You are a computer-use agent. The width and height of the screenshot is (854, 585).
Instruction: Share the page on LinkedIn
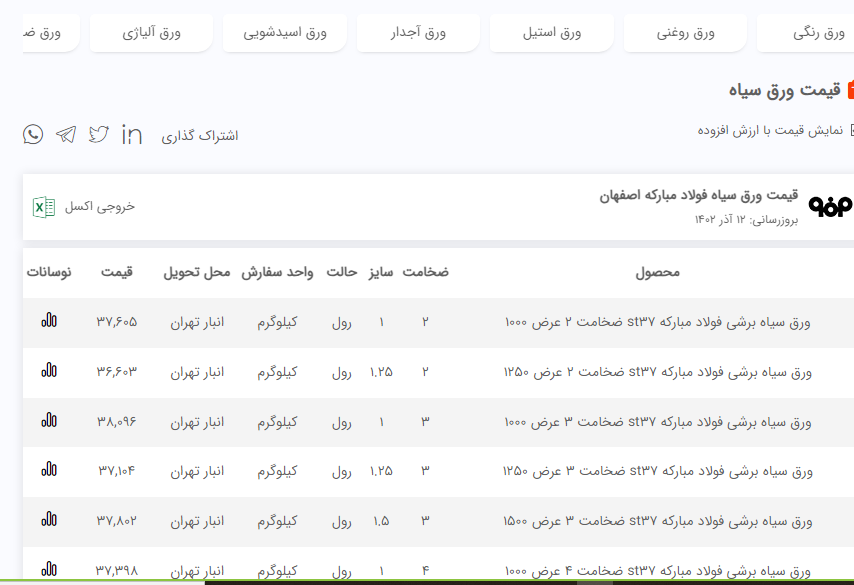(x=131, y=134)
